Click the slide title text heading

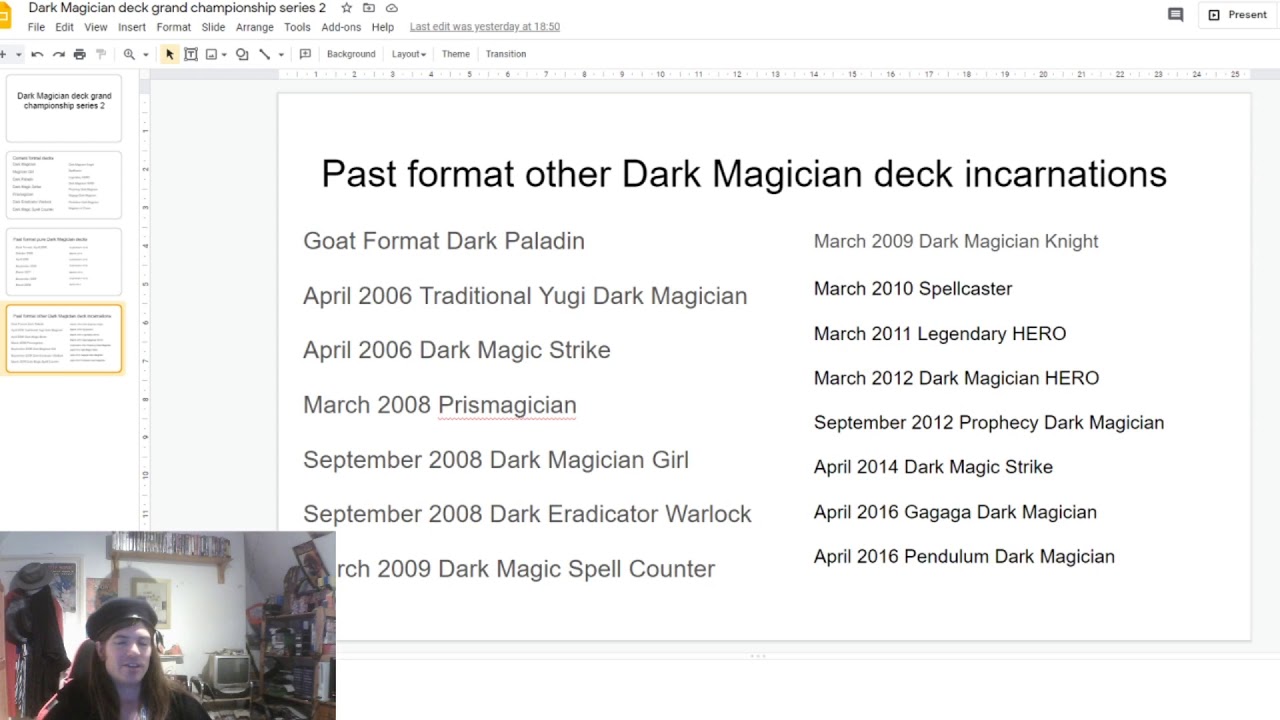point(744,174)
